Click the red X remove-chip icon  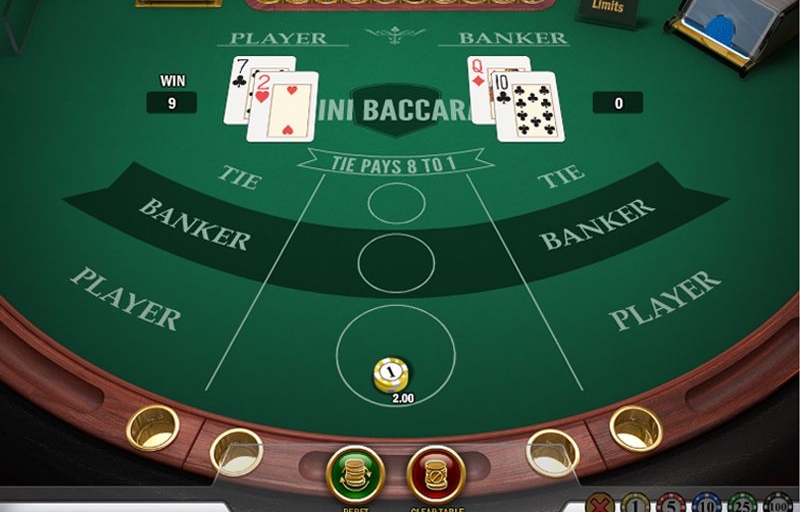click(599, 503)
